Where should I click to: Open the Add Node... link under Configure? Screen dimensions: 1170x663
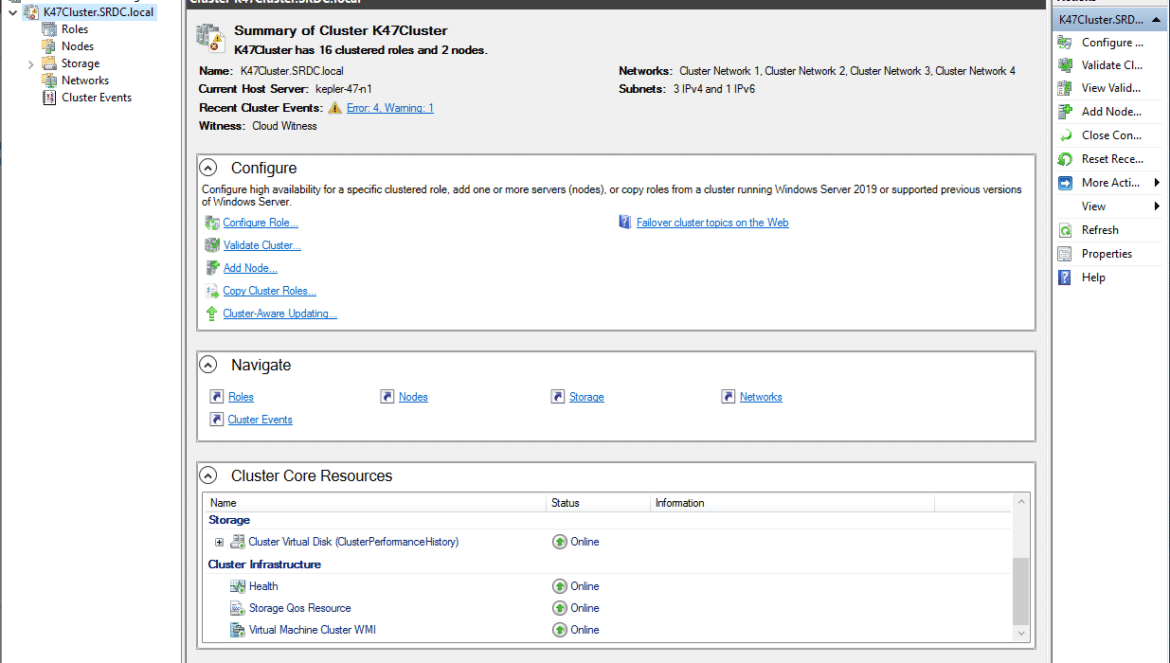pos(250,268)
